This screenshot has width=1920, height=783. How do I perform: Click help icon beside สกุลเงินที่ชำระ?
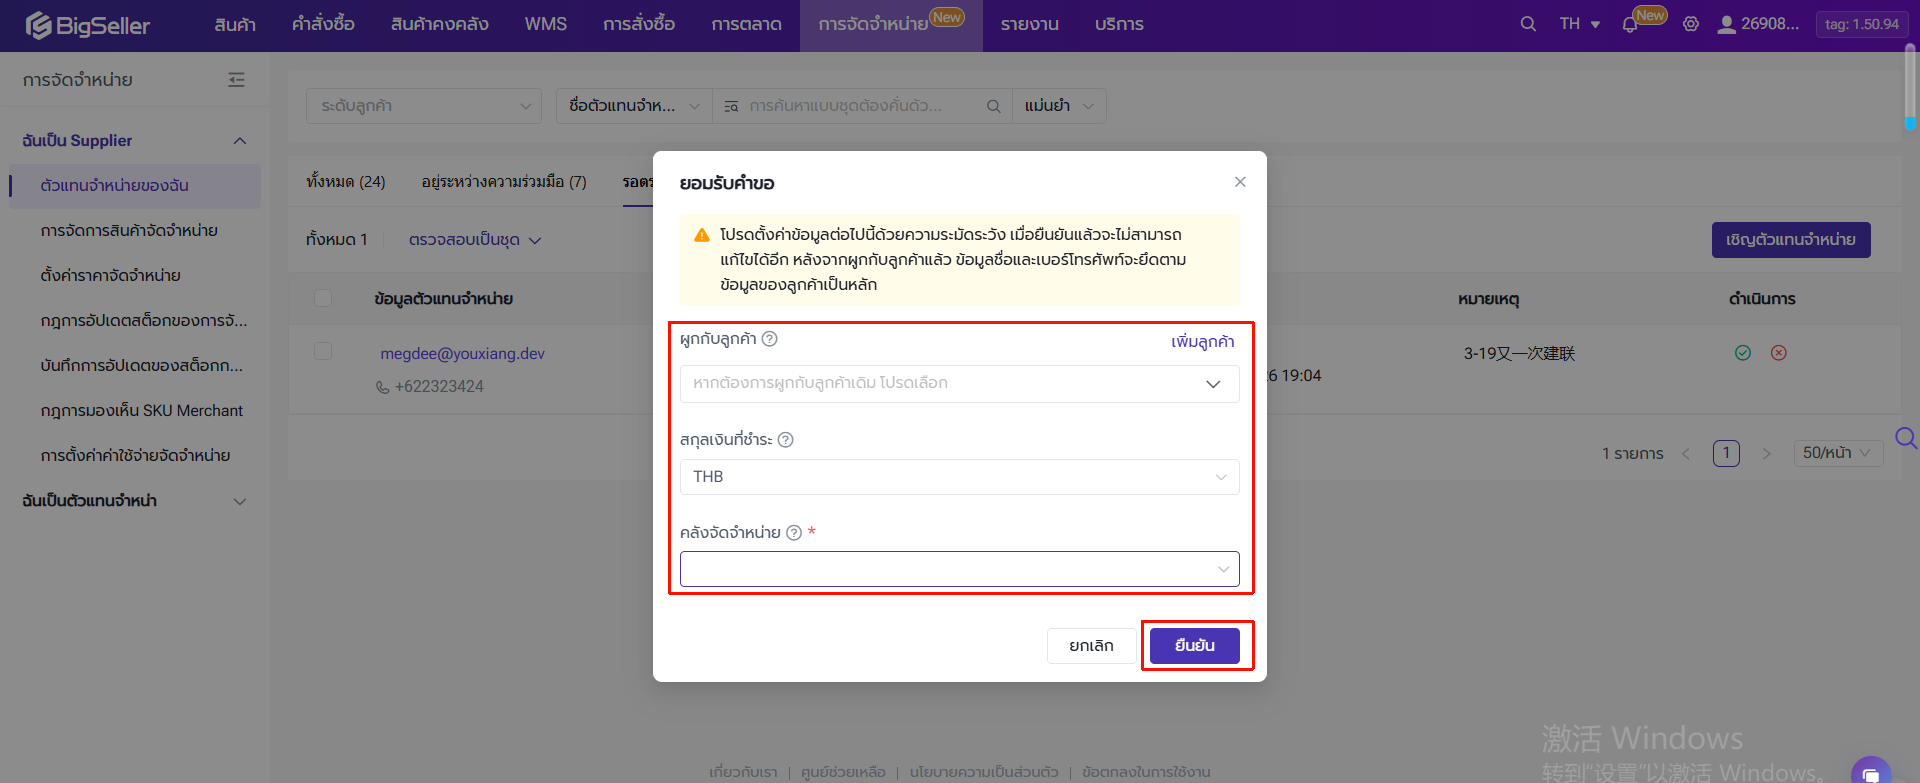tap(786, 440)
